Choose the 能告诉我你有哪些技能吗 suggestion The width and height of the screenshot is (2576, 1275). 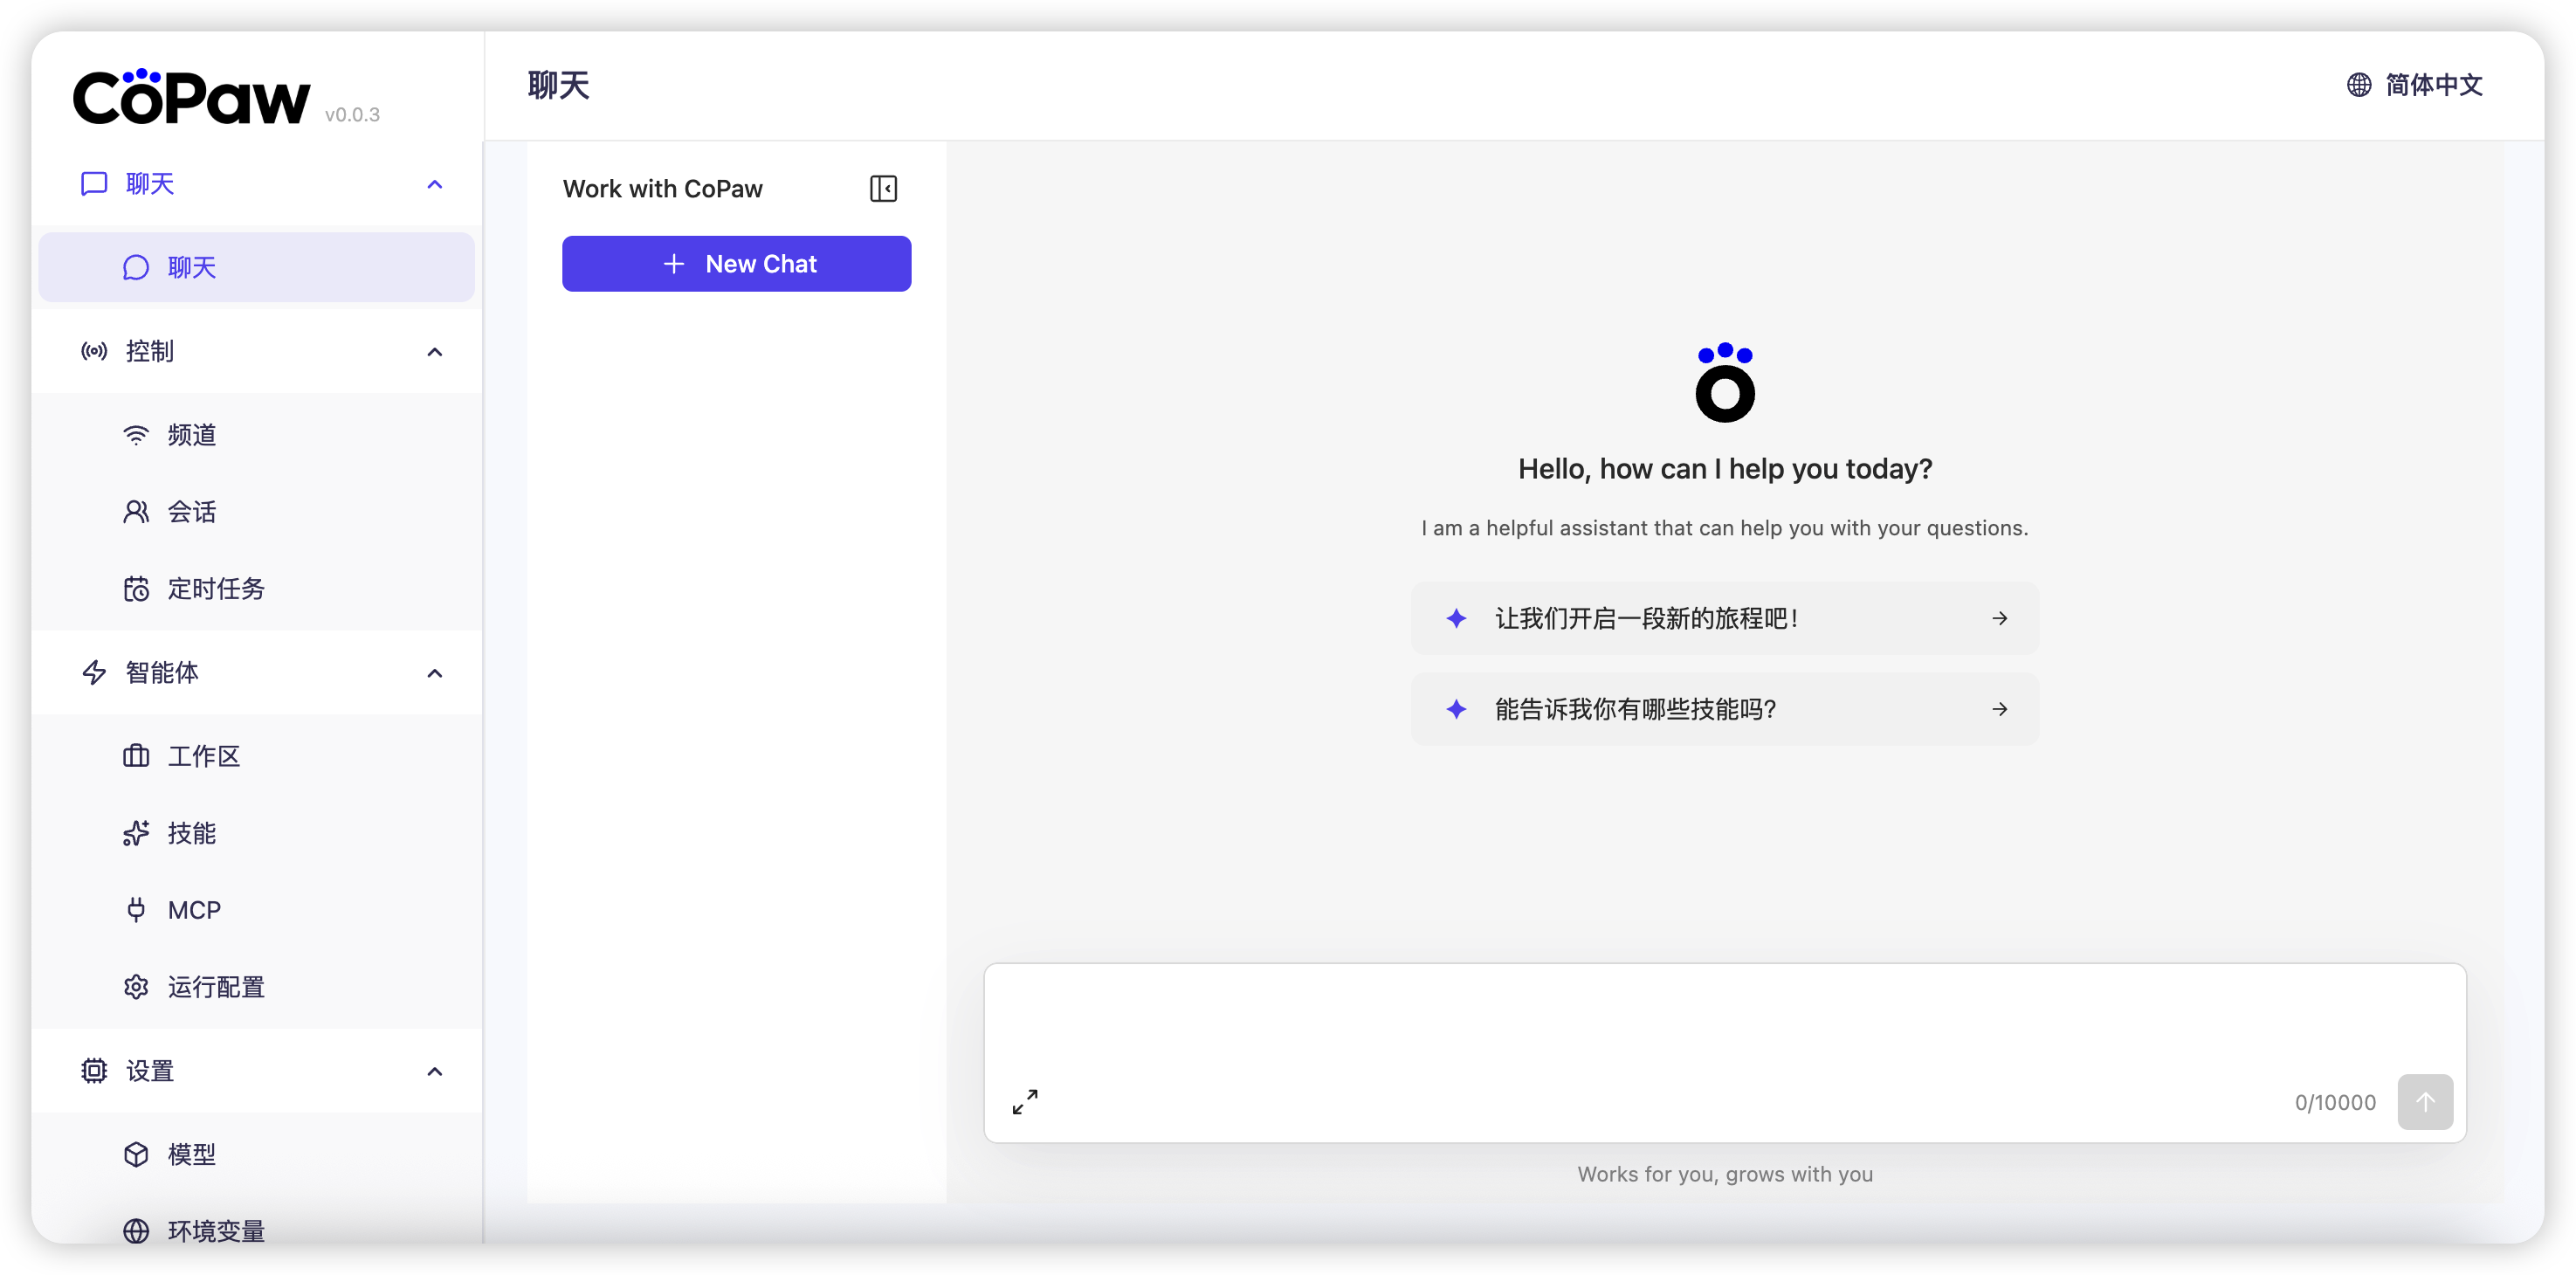pyautogui.click(x=1724, y=709)
